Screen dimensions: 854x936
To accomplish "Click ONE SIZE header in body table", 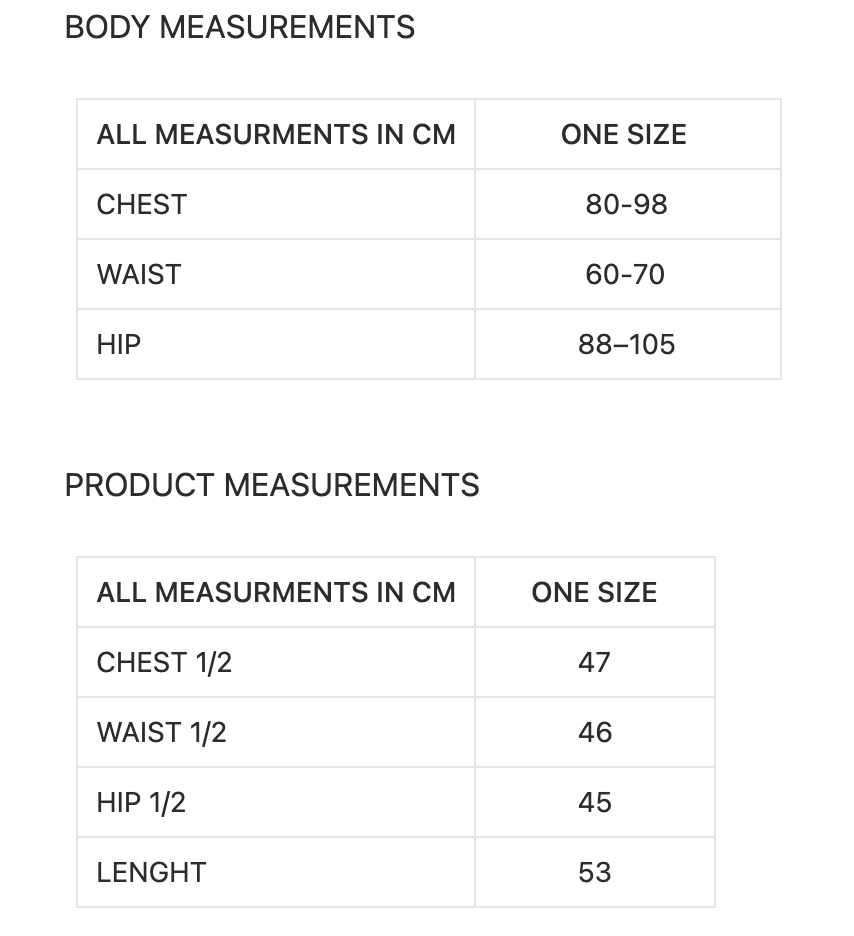I will click(624, 134).
